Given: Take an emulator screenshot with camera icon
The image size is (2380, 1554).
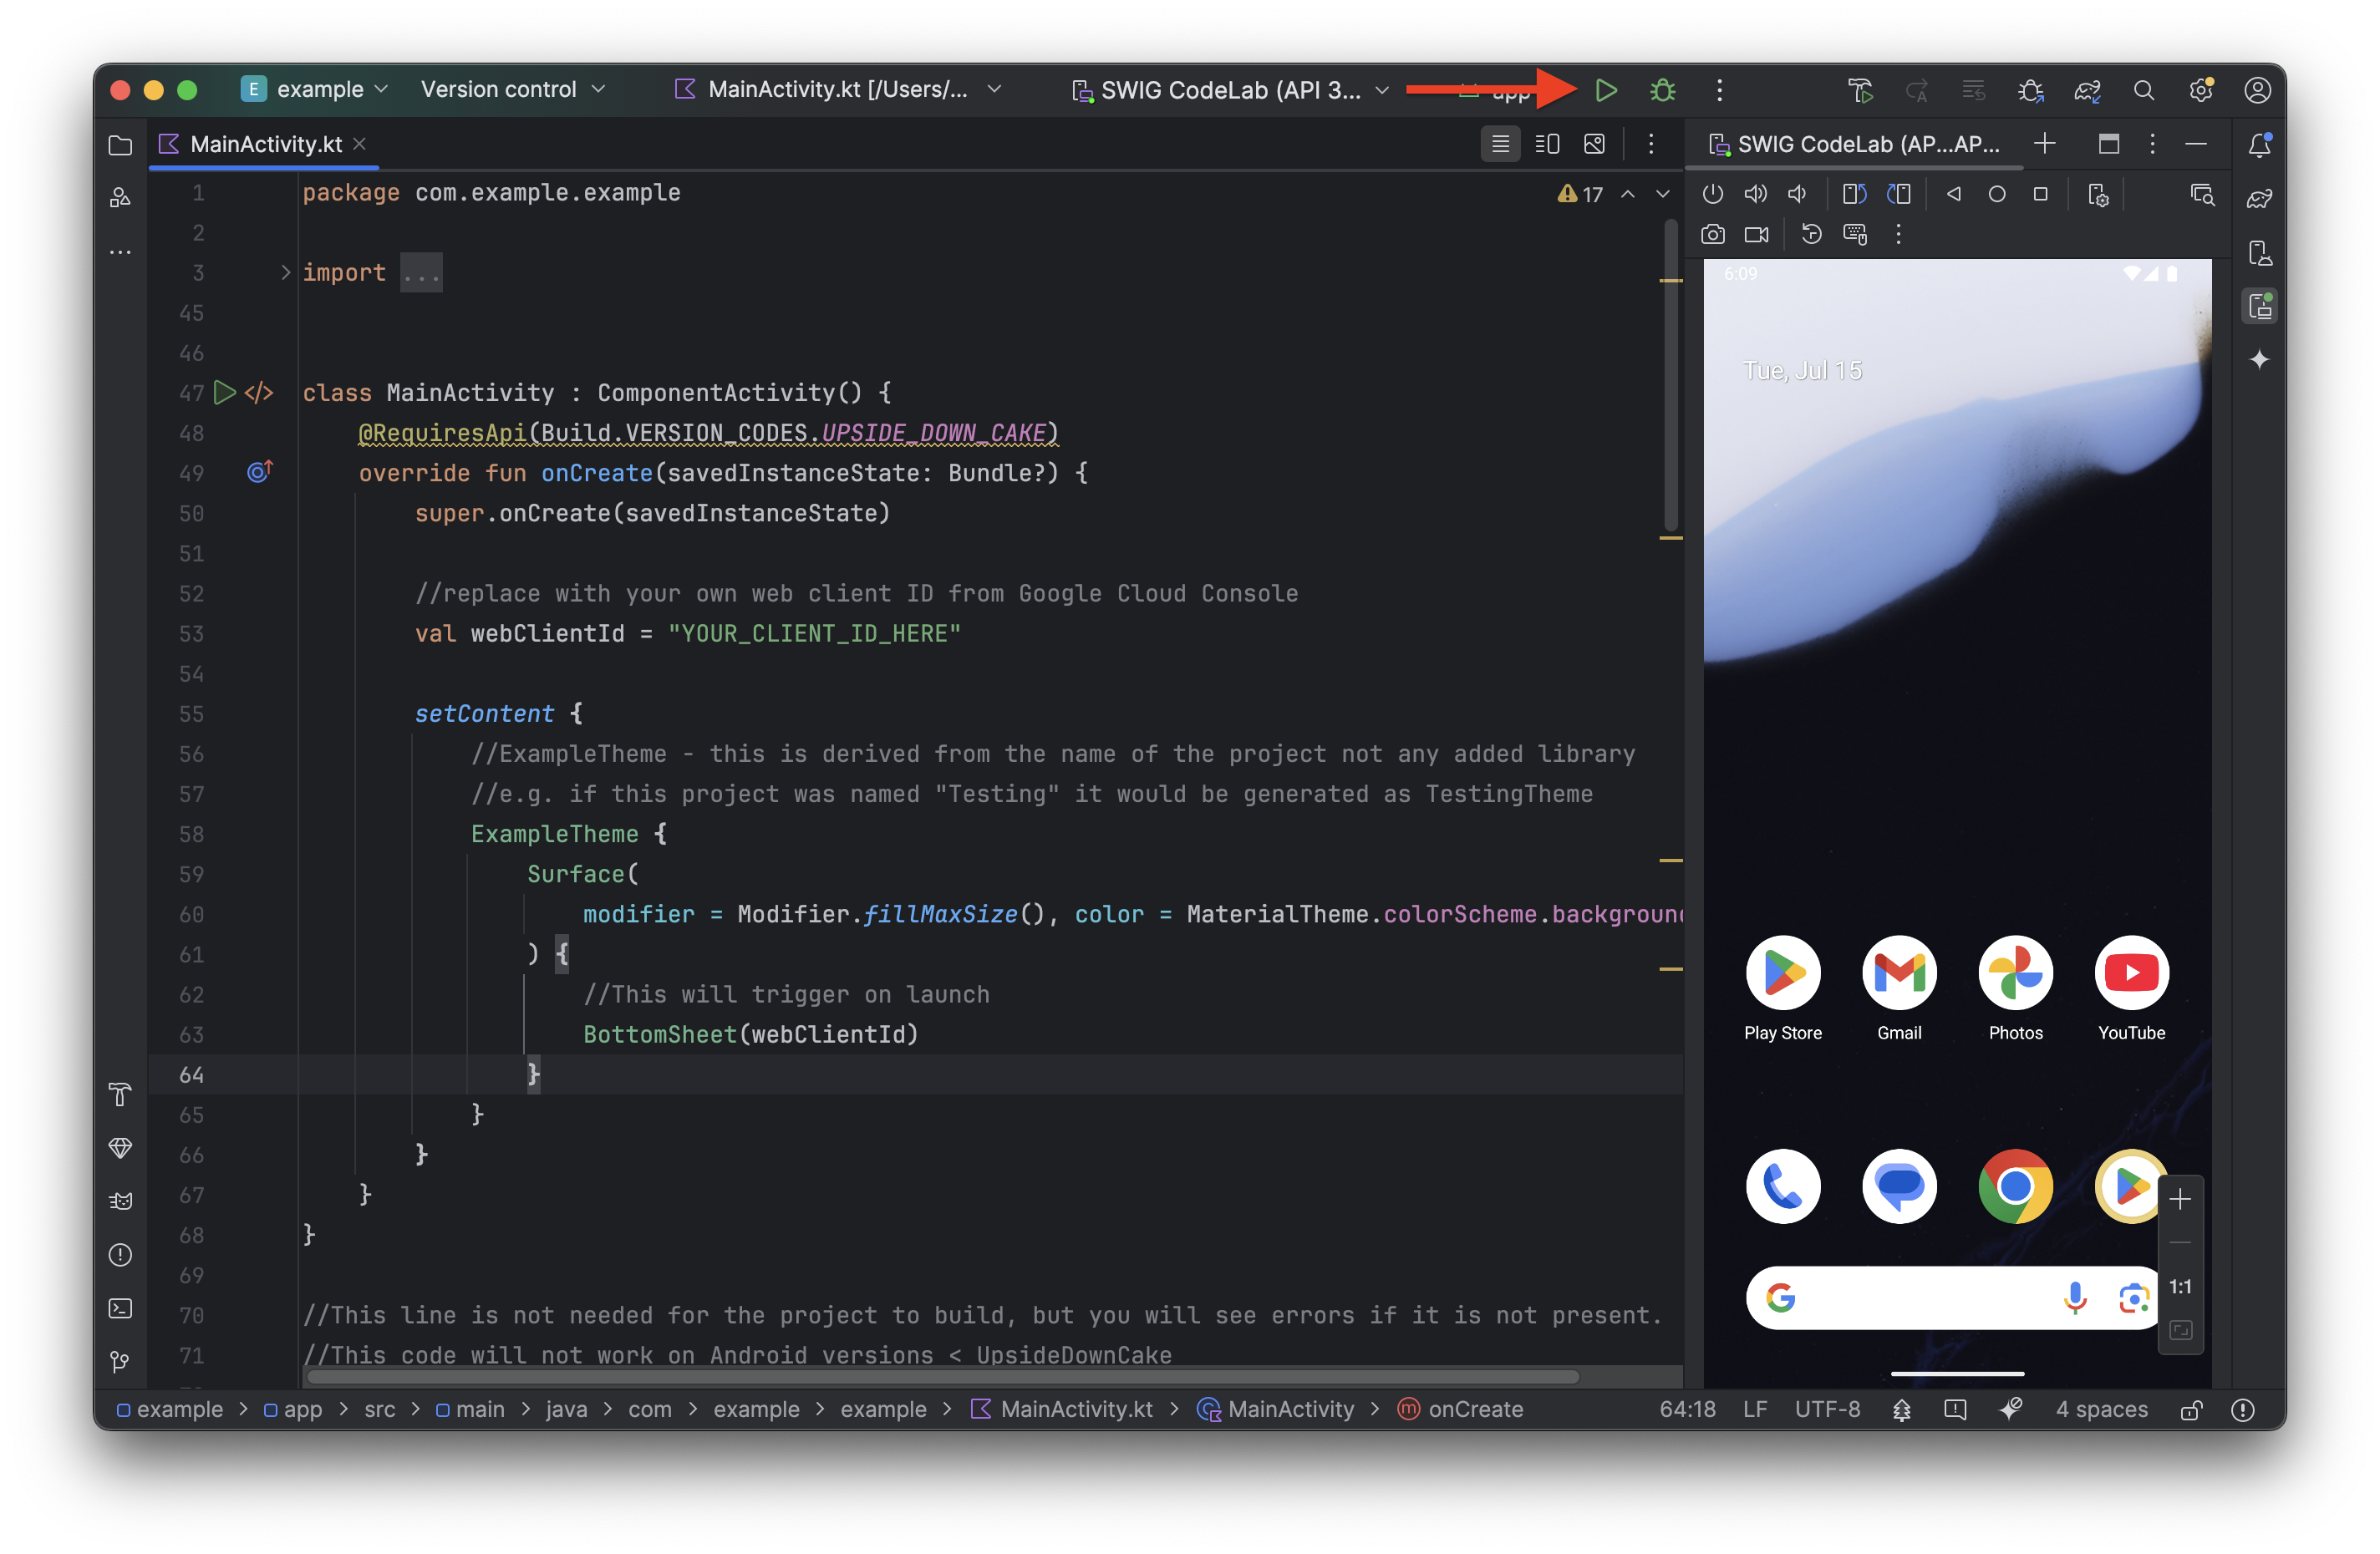Looking at the screenshot, I should click(x=1712, y=234).
